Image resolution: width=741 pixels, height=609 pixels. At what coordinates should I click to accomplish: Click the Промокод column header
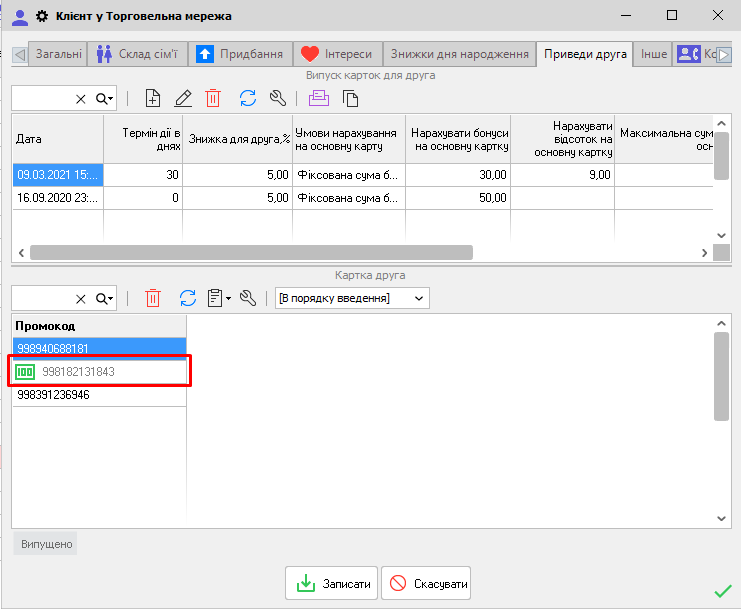click(x=99, y=326)
